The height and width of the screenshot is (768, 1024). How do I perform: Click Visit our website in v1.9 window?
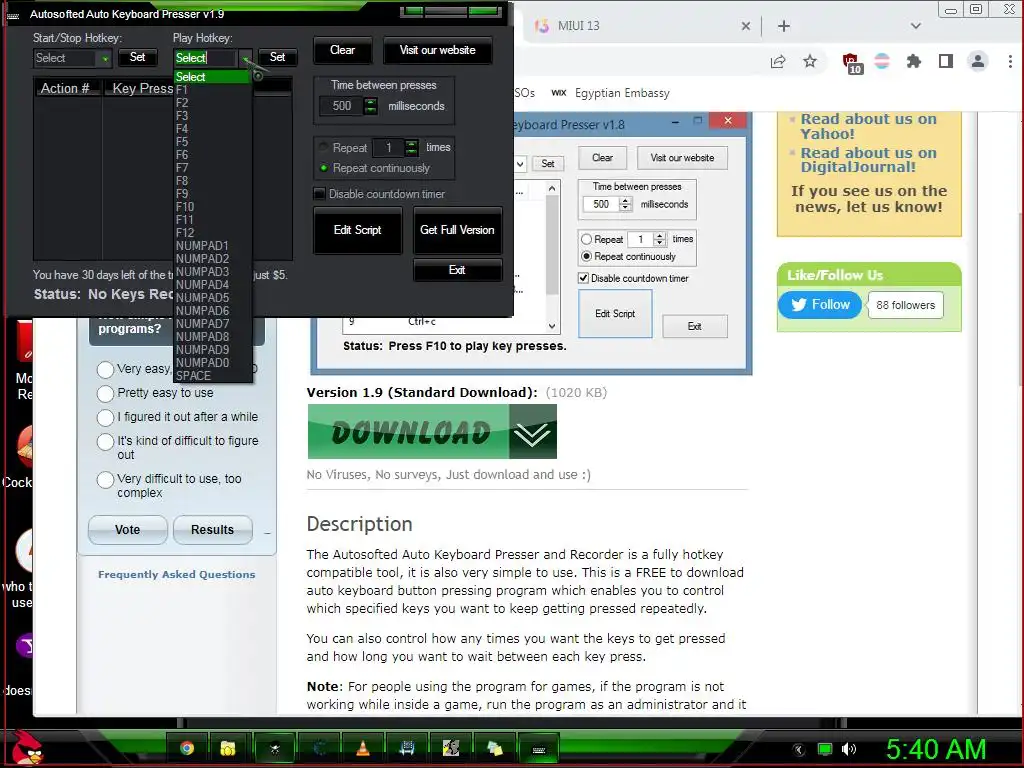pos(438,50)
